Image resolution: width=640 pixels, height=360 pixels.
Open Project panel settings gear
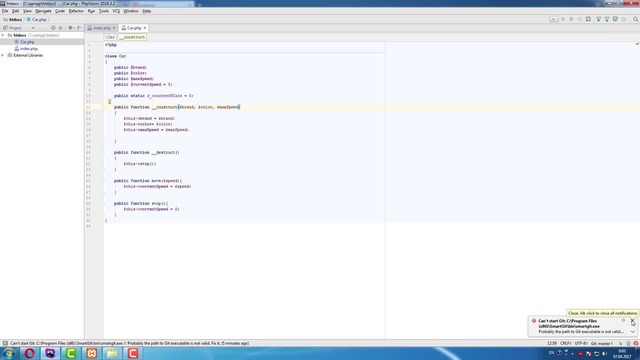pos(71,28)
